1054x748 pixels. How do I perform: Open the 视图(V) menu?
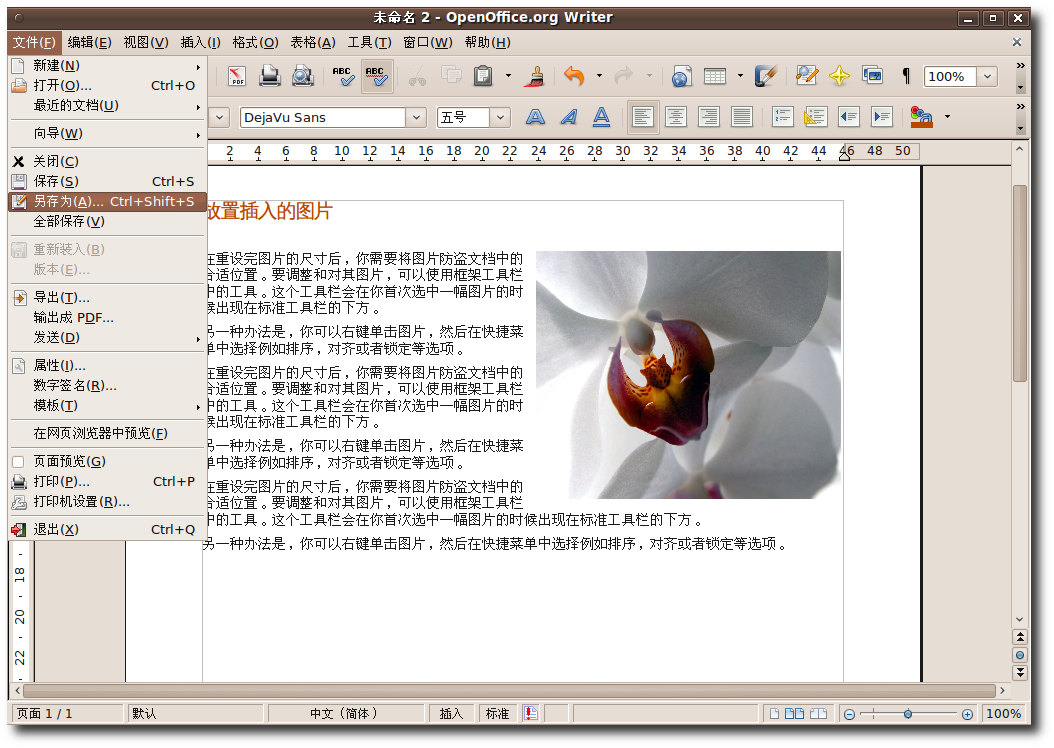146,42
